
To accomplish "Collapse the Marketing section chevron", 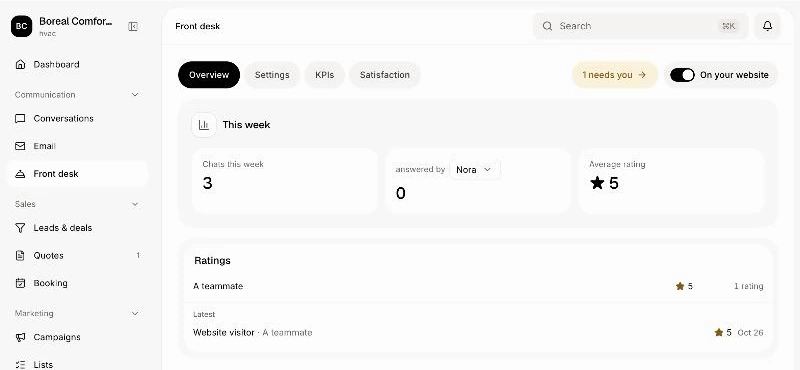I will (x=135, y=313).
